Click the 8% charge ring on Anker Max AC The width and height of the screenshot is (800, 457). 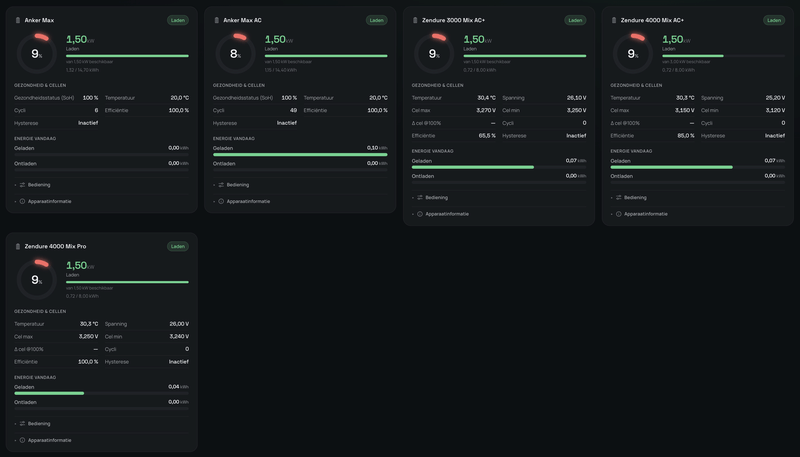click(235, 54)
